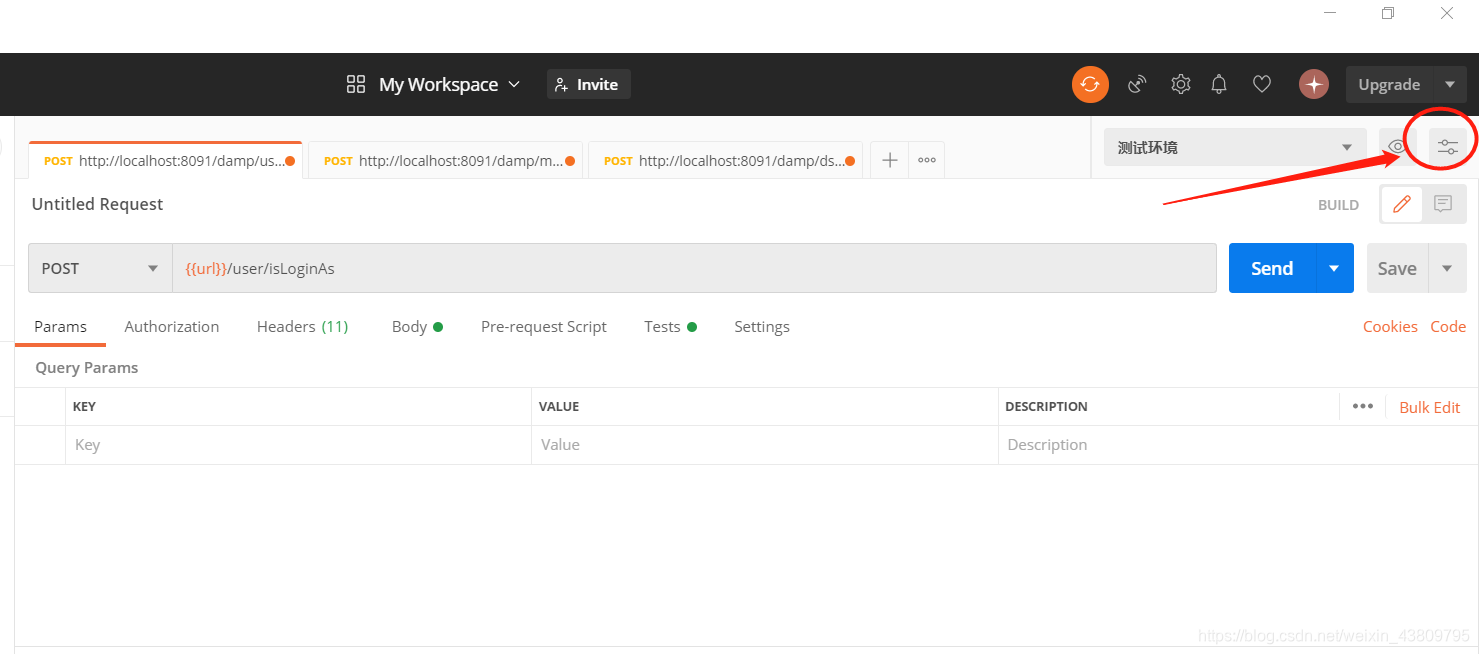The height and width of the screenshot is (654, 1479).
Task: Open the Pre-request Script tab
Action: [544, 327]
